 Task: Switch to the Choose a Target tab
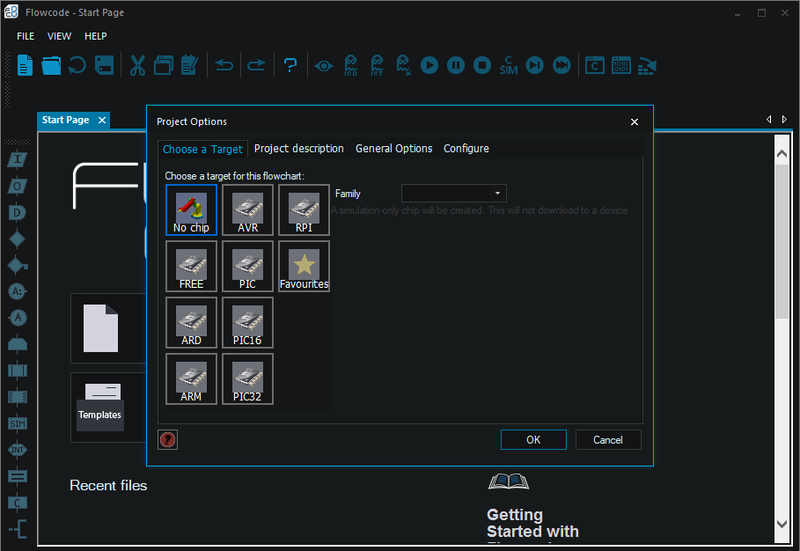click(x=203, y=149)
